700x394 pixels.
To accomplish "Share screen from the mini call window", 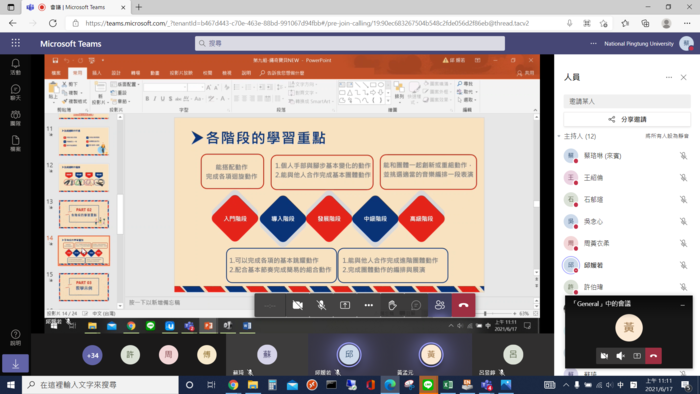I will [x=637, y=356].
